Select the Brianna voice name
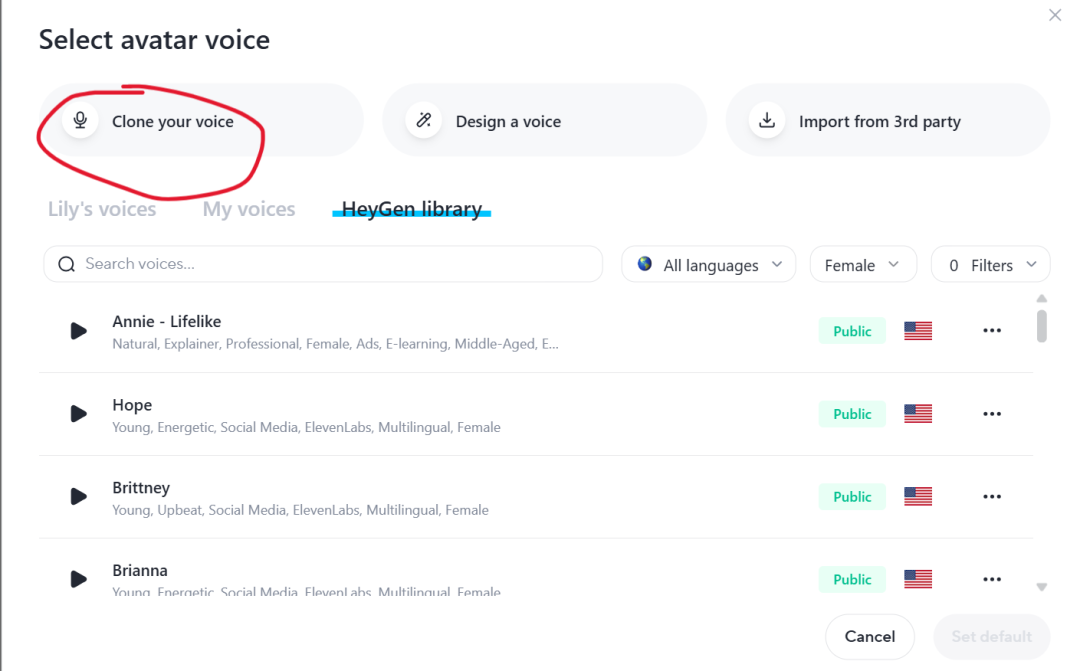 coord(140,570)
